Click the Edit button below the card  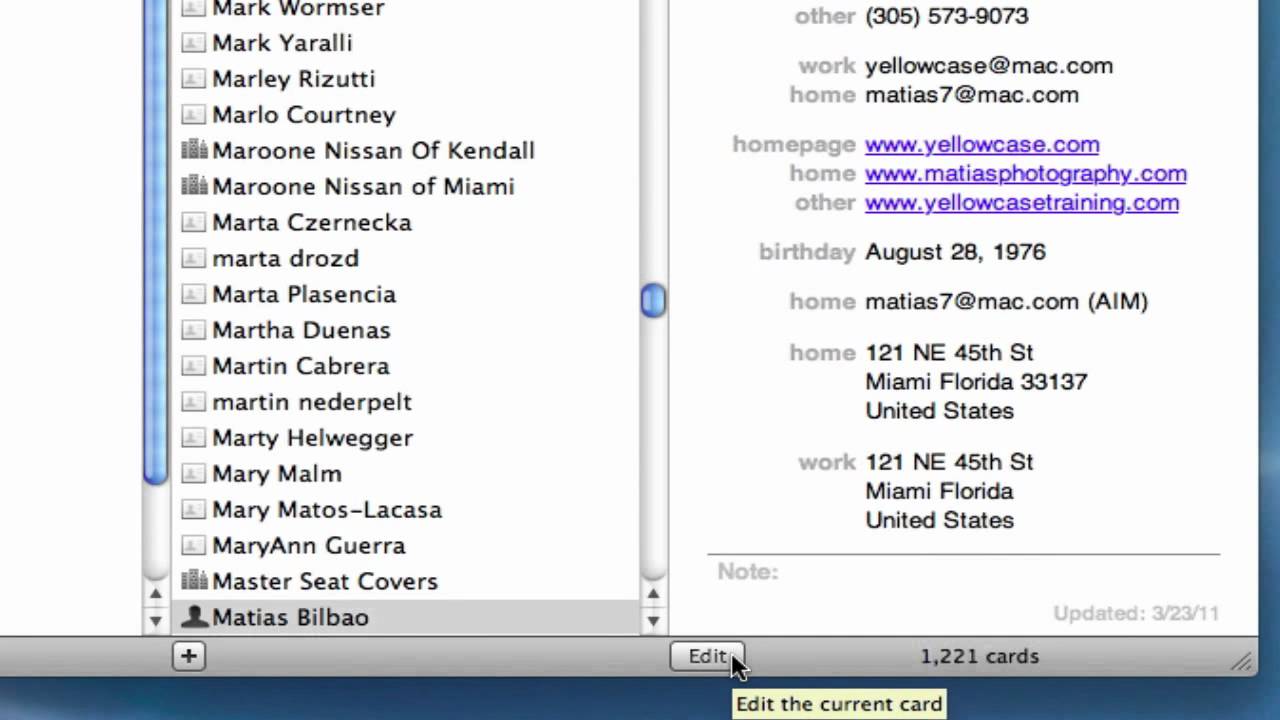tap(707, 656)
